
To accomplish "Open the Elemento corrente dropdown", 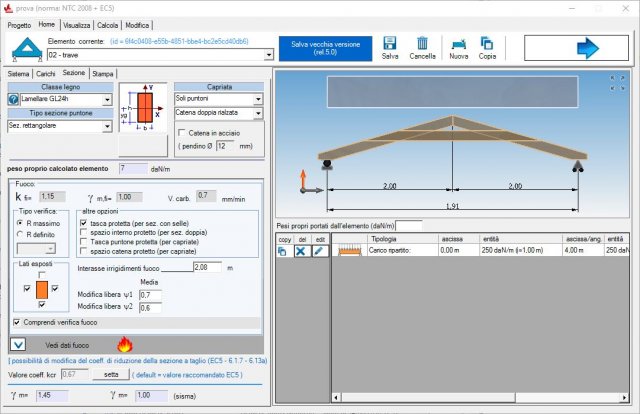I will pyautogui.click(x=269, y=55).
